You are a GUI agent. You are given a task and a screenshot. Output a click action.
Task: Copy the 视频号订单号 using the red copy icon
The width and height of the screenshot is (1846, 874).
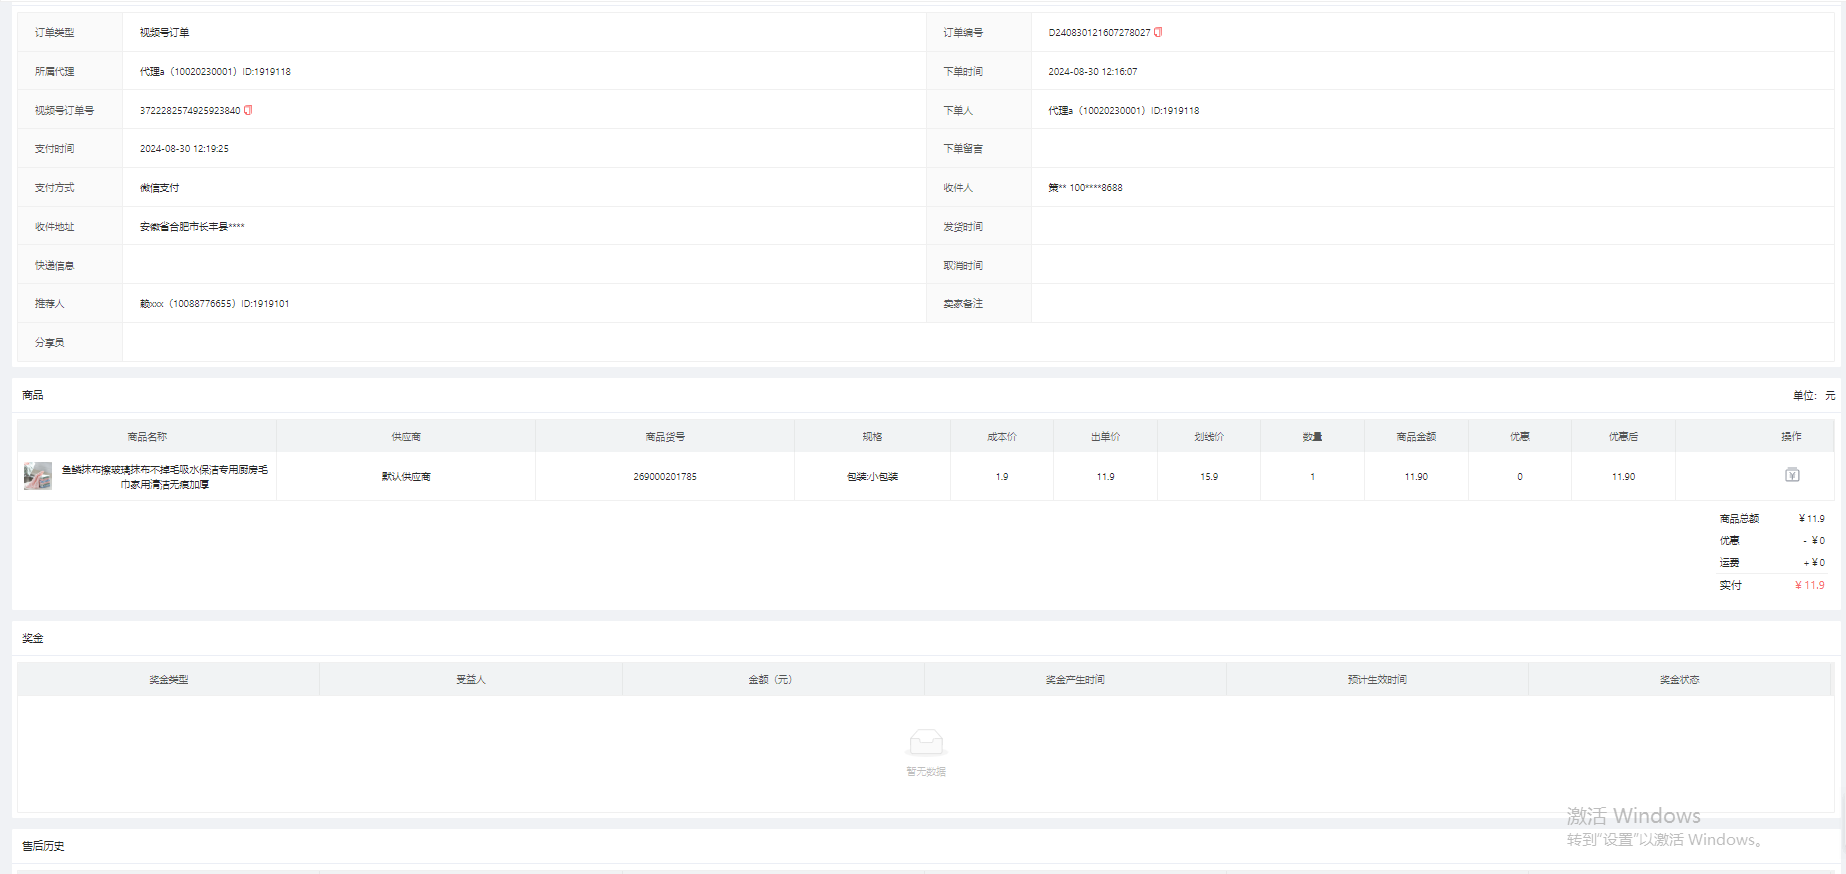pyautogui.click(x=248, y=110)
